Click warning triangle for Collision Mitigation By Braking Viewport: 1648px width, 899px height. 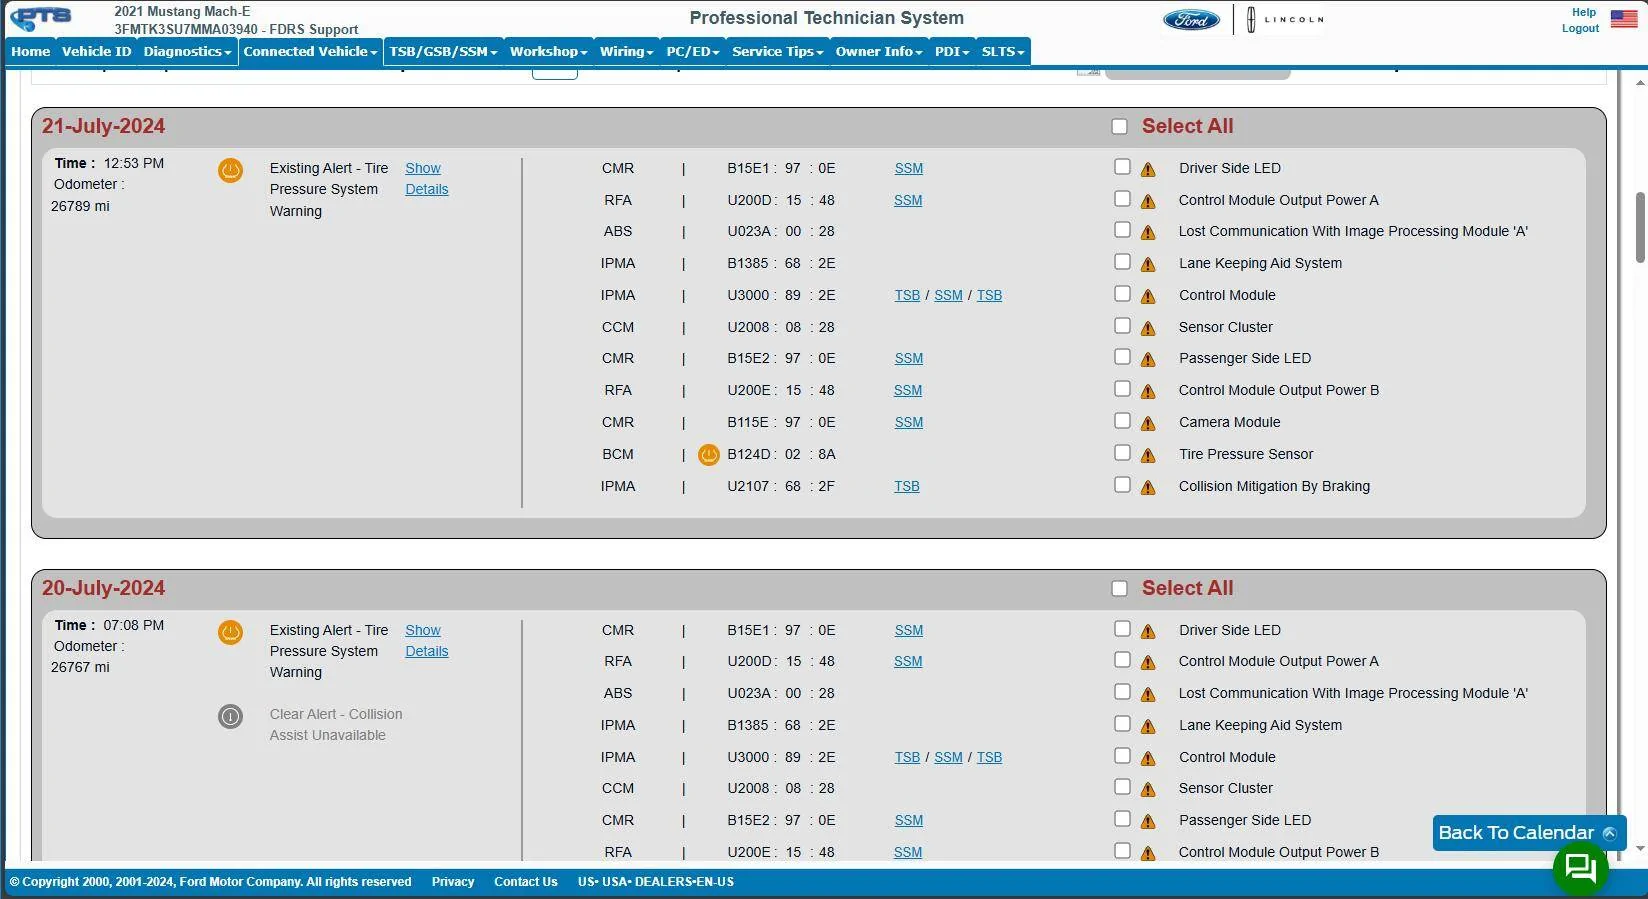(1148, 488)
